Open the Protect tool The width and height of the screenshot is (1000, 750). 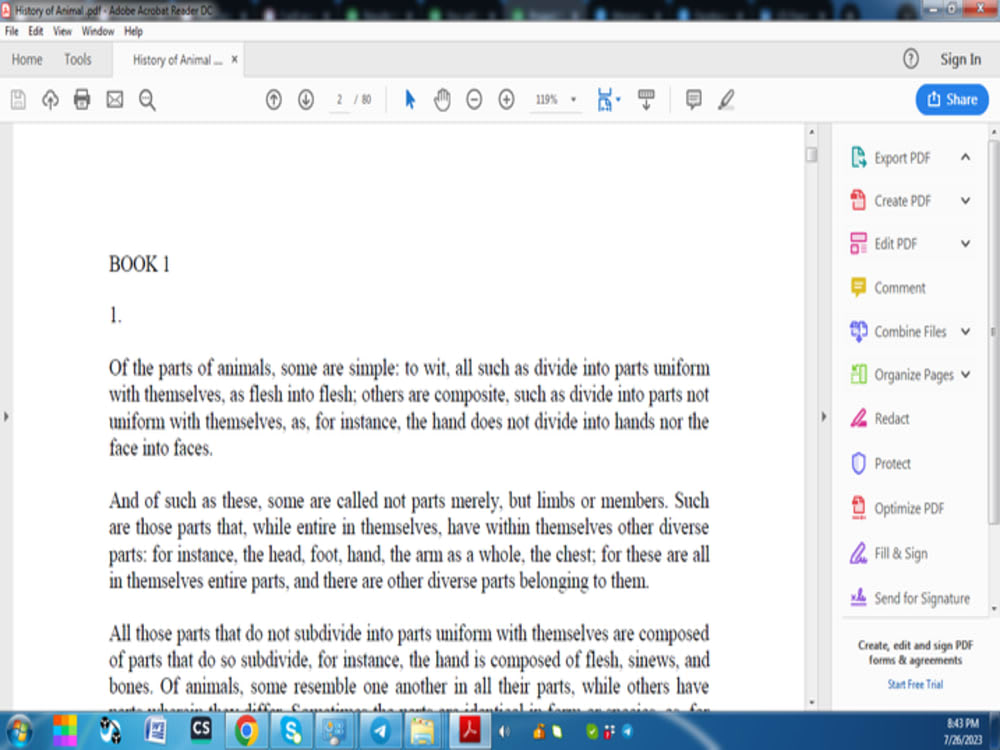pos(892,464)
